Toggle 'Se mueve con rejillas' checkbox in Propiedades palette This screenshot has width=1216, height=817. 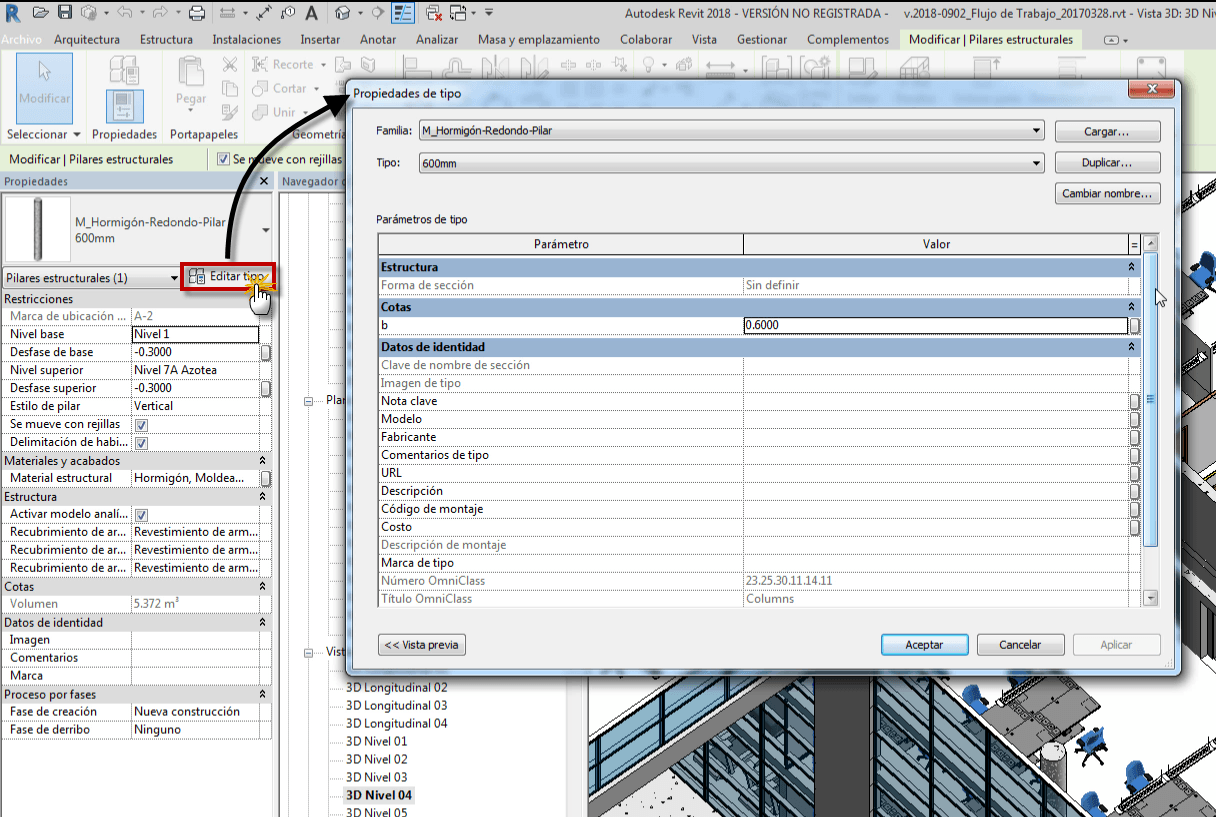[141, 425]
